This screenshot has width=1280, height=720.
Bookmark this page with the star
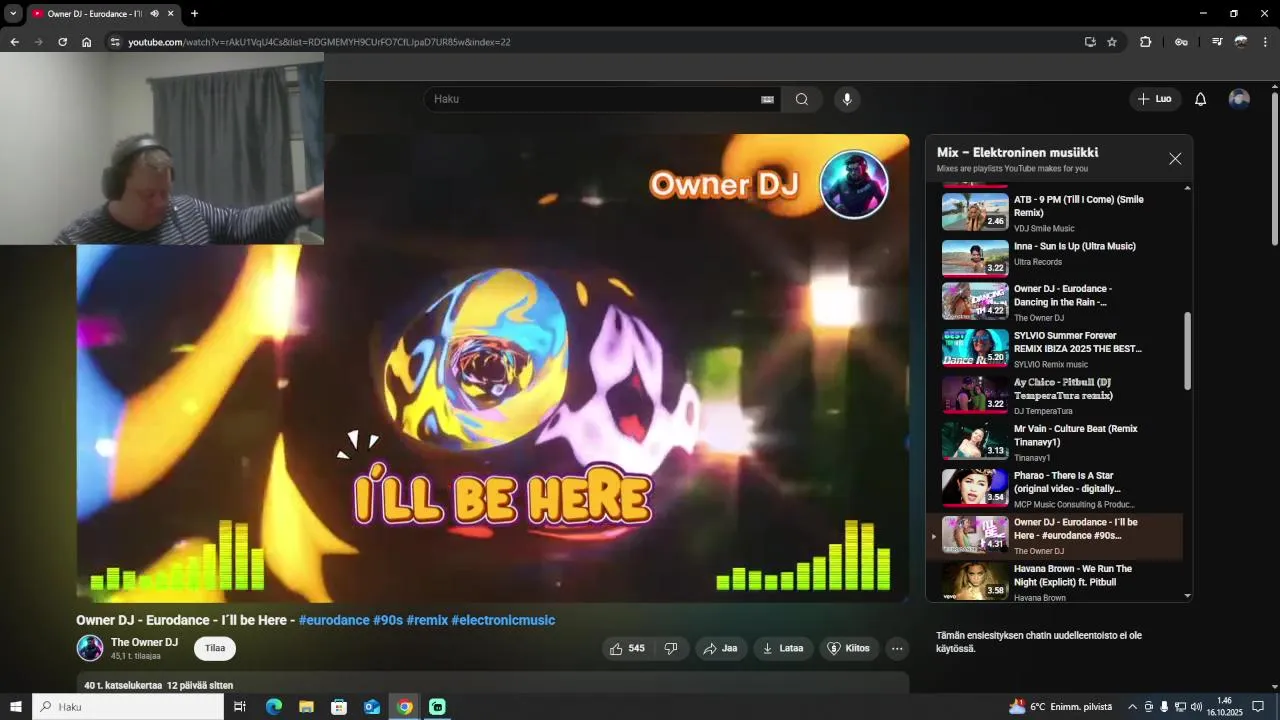tap(1112, 42)
